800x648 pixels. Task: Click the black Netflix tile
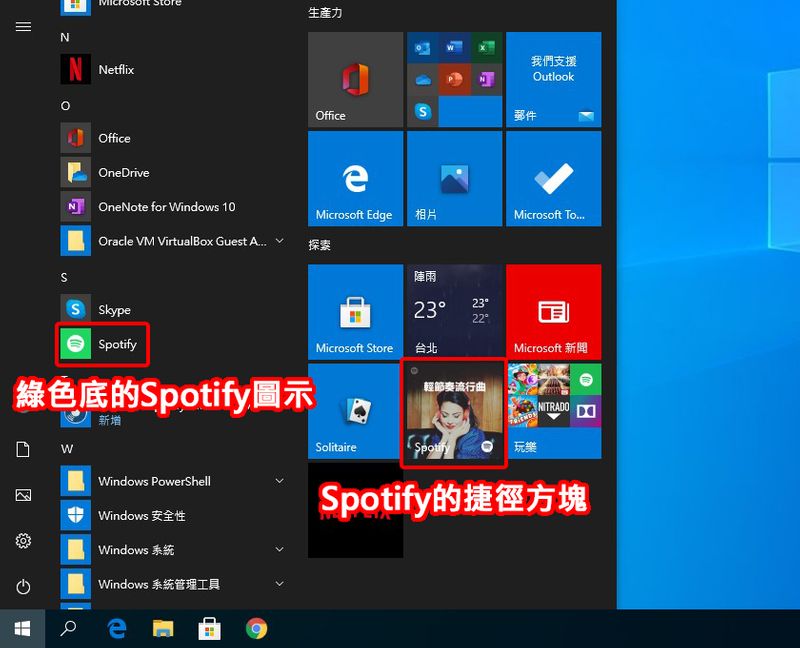tap(356, 510)
